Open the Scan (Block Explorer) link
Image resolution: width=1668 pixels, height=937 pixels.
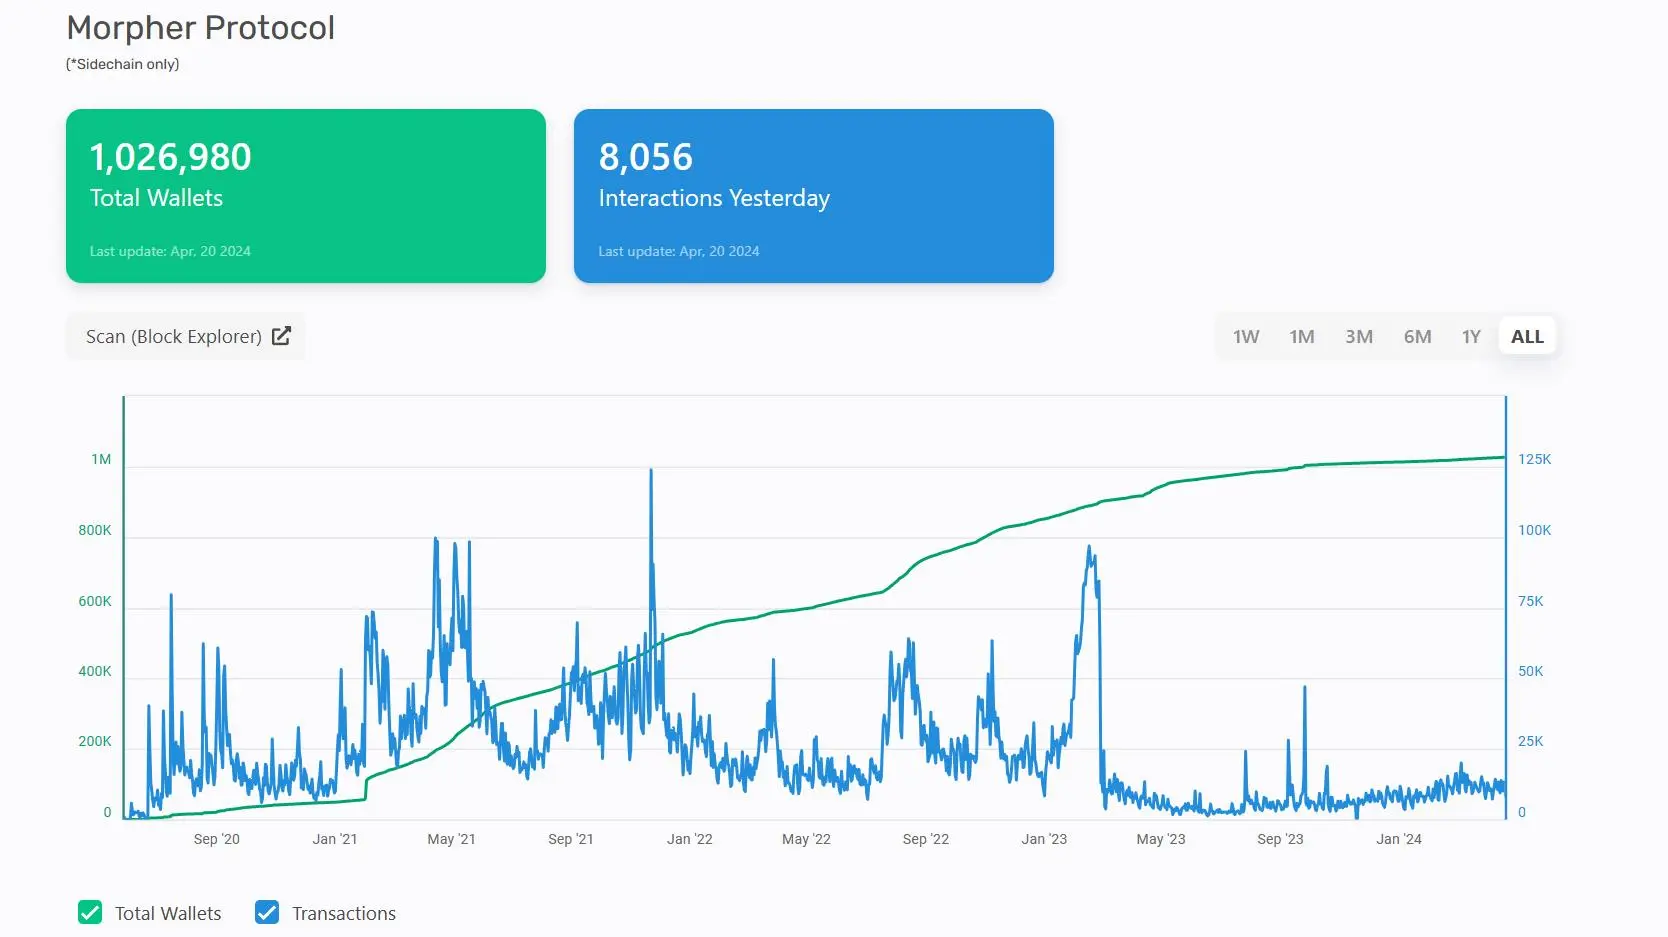point(186,336)
